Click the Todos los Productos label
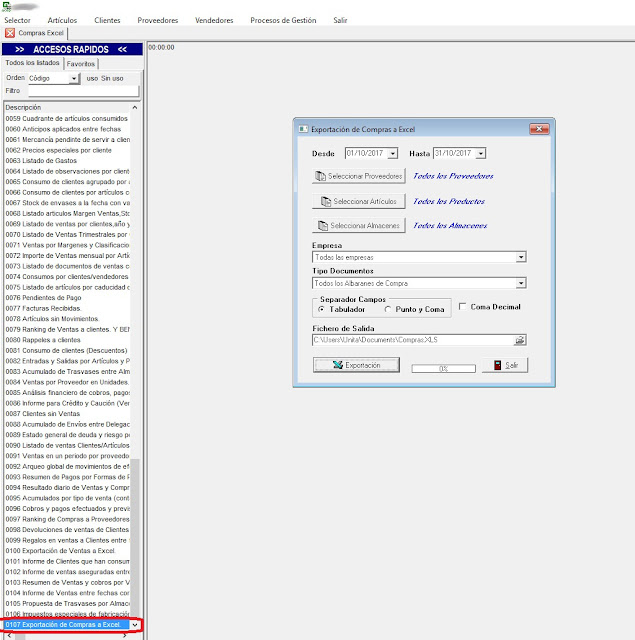The image size is (635, 640). (x=449, y=201)
